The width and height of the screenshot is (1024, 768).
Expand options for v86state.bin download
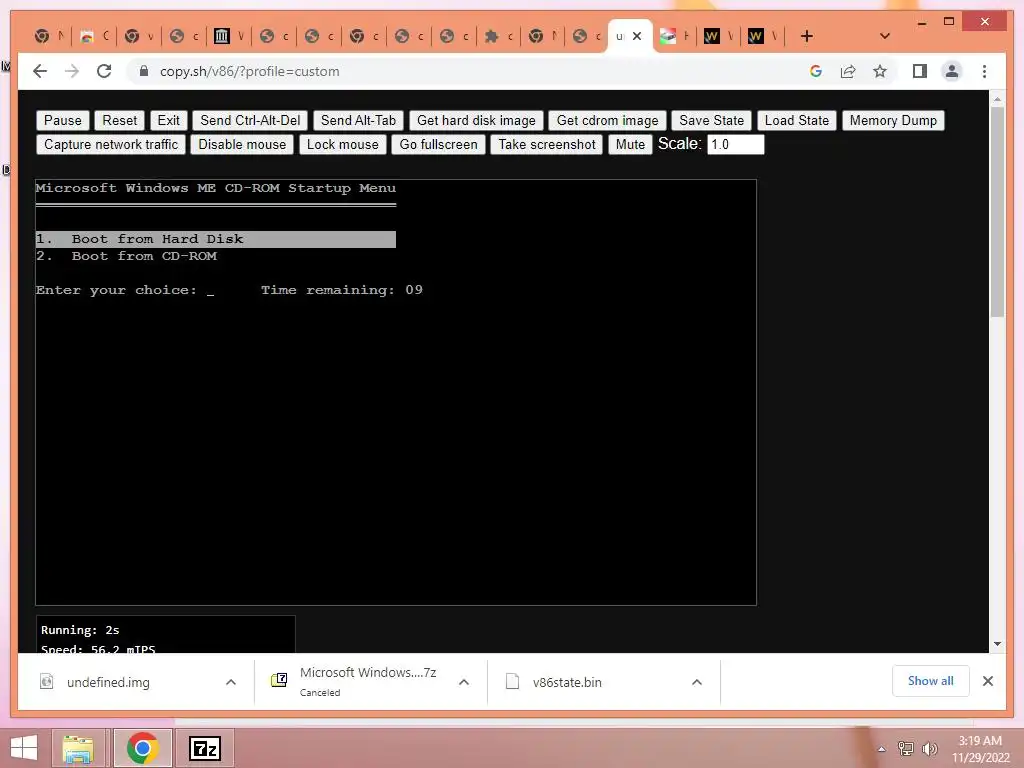697,682
